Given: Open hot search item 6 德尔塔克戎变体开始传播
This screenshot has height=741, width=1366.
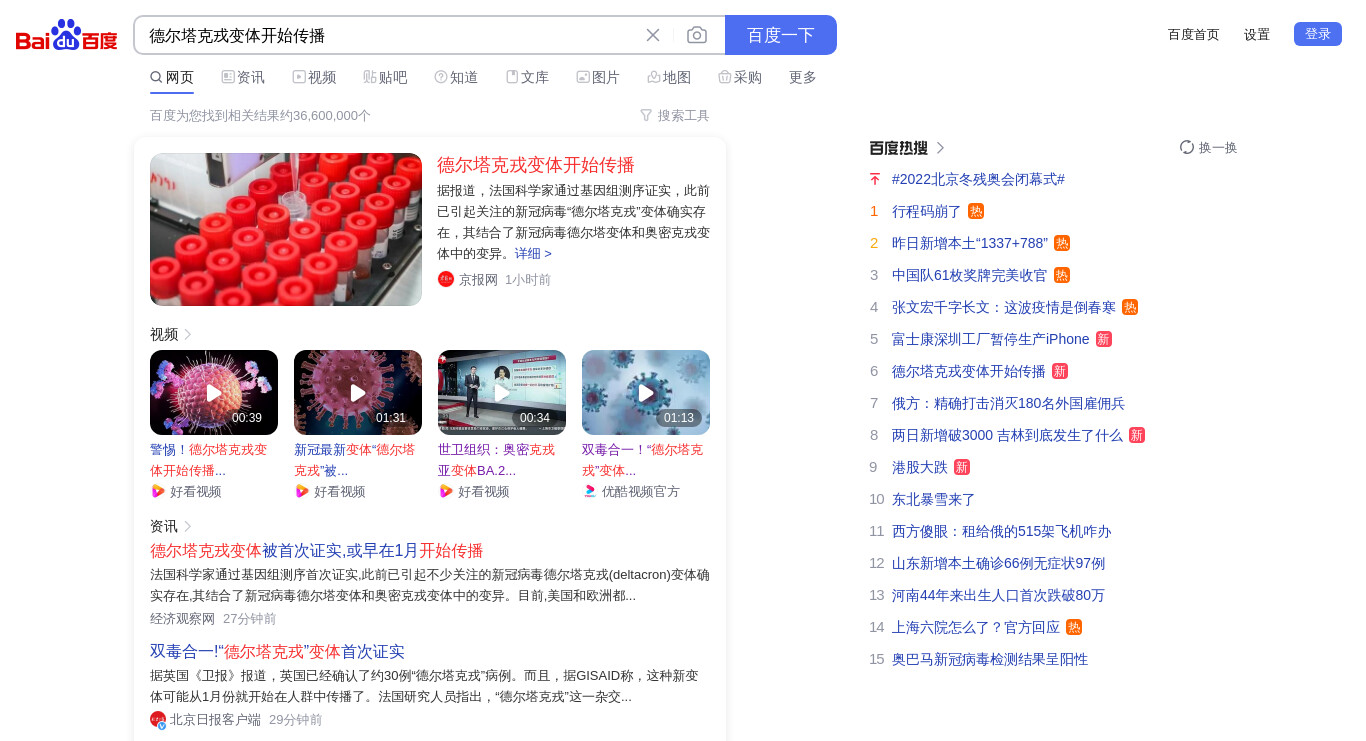Looking at the screenshot, I should tap(969, 371).
